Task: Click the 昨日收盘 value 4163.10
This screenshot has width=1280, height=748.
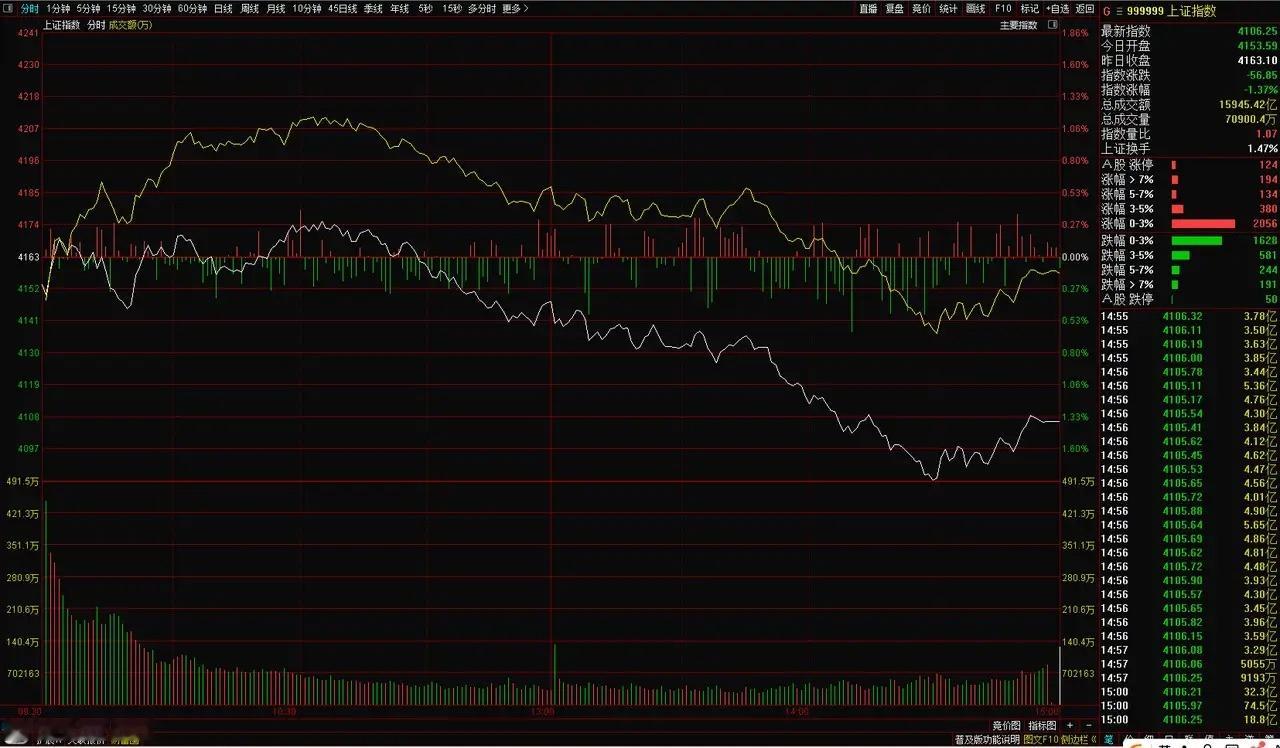Action: click(1257, 60)
